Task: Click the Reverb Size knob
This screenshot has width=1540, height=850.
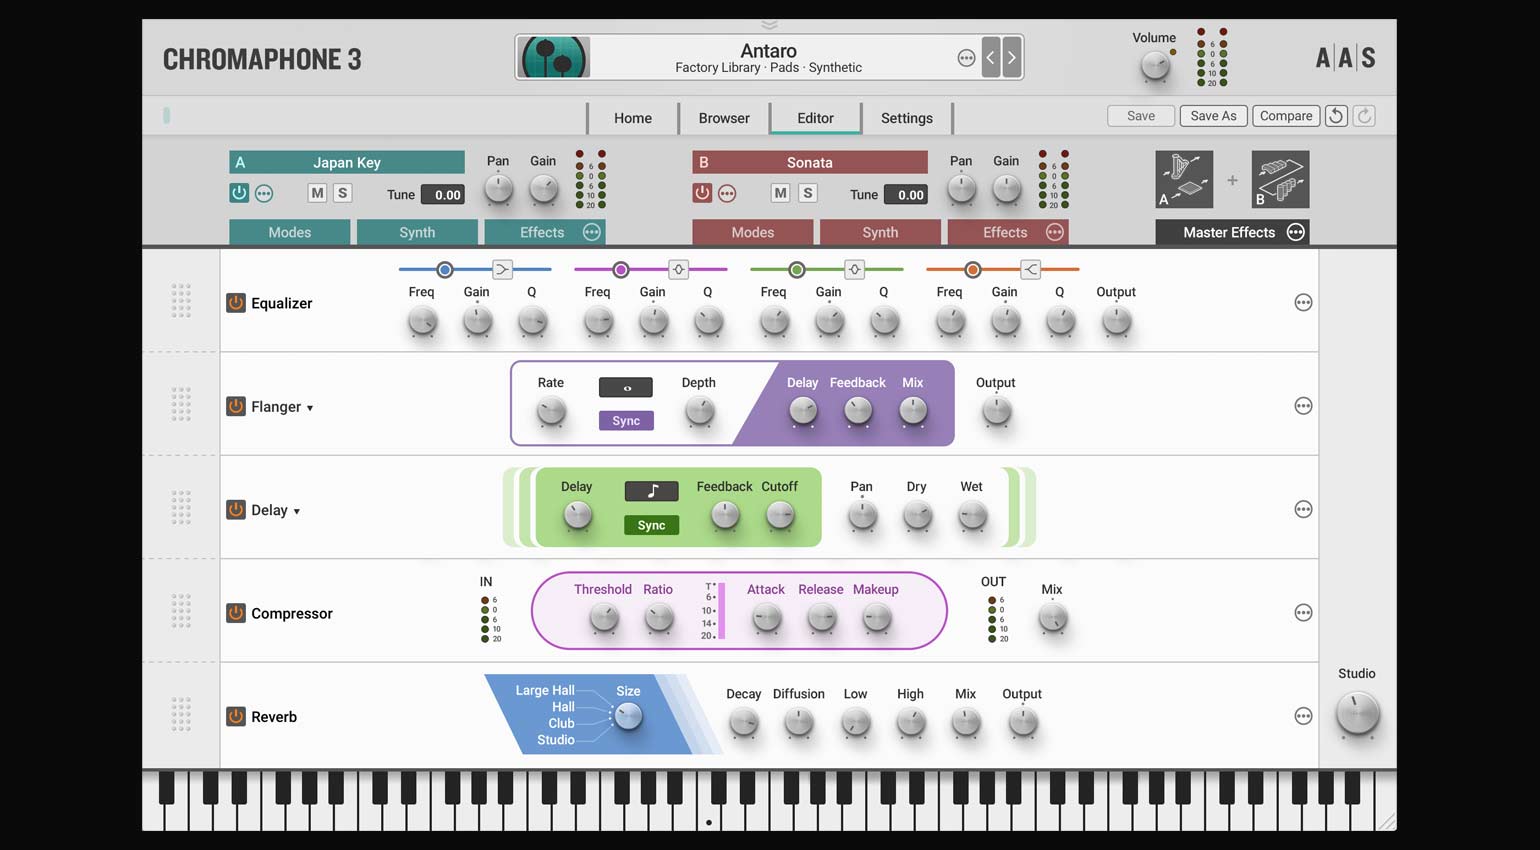Action: click(x=628, y=716)
